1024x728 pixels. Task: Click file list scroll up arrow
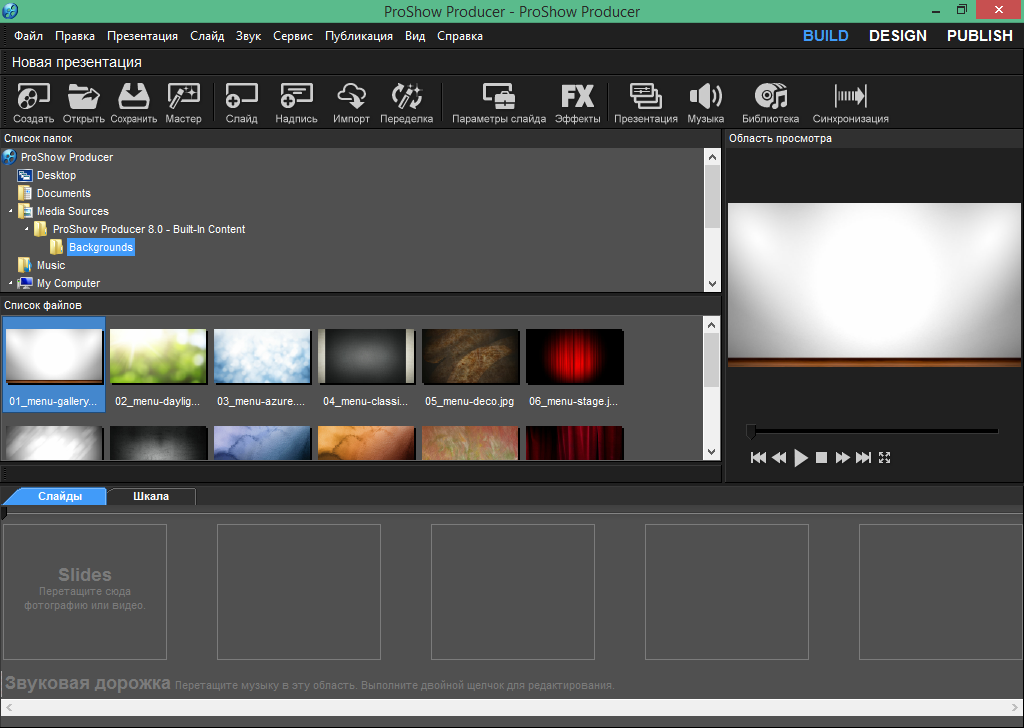(712, 325)
